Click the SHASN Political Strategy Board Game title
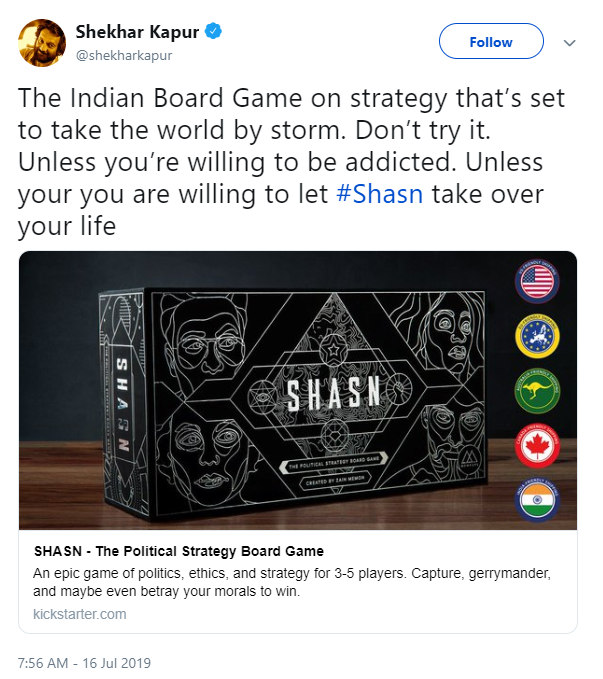The width and height of the screenshot is (603, 679). point(179,551)
